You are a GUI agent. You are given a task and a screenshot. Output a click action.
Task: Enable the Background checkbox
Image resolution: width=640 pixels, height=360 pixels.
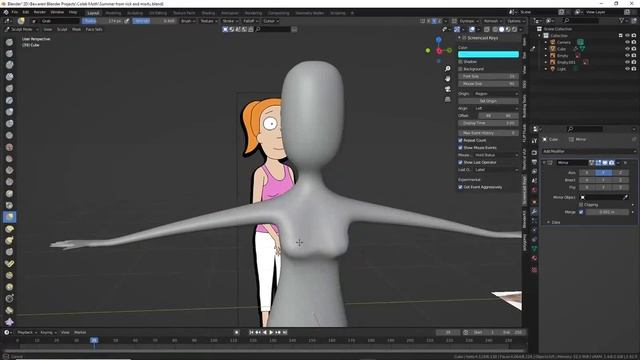460,69
